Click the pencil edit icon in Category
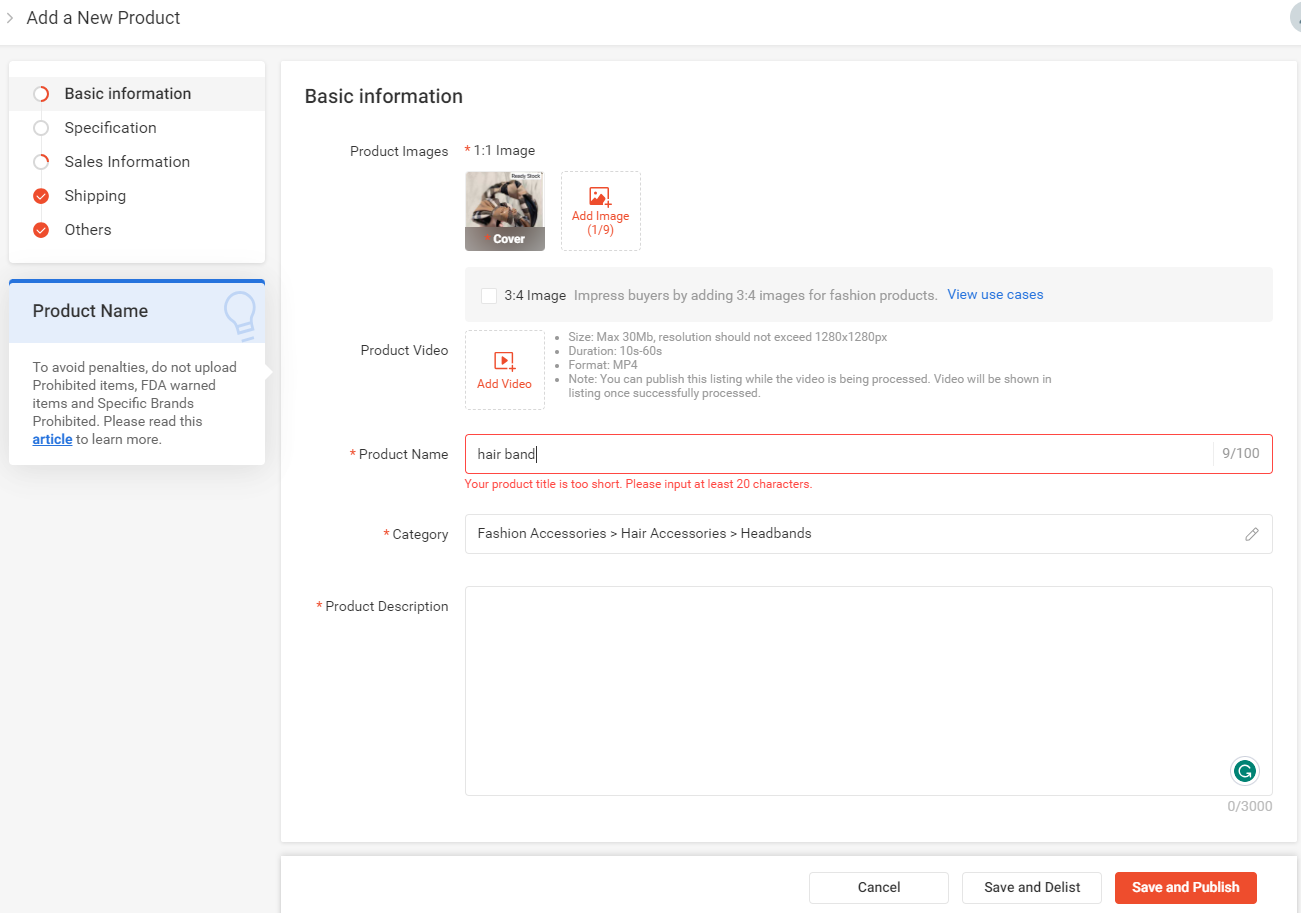Viewport: 1301px width, 913px height. (x=1251, y=534)
